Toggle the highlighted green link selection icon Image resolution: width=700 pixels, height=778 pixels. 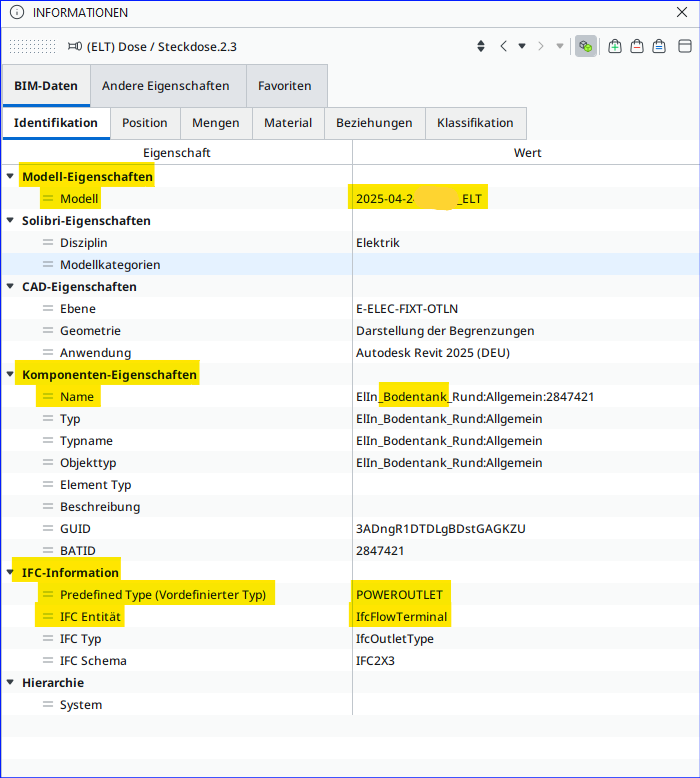(x=586, y=47)
